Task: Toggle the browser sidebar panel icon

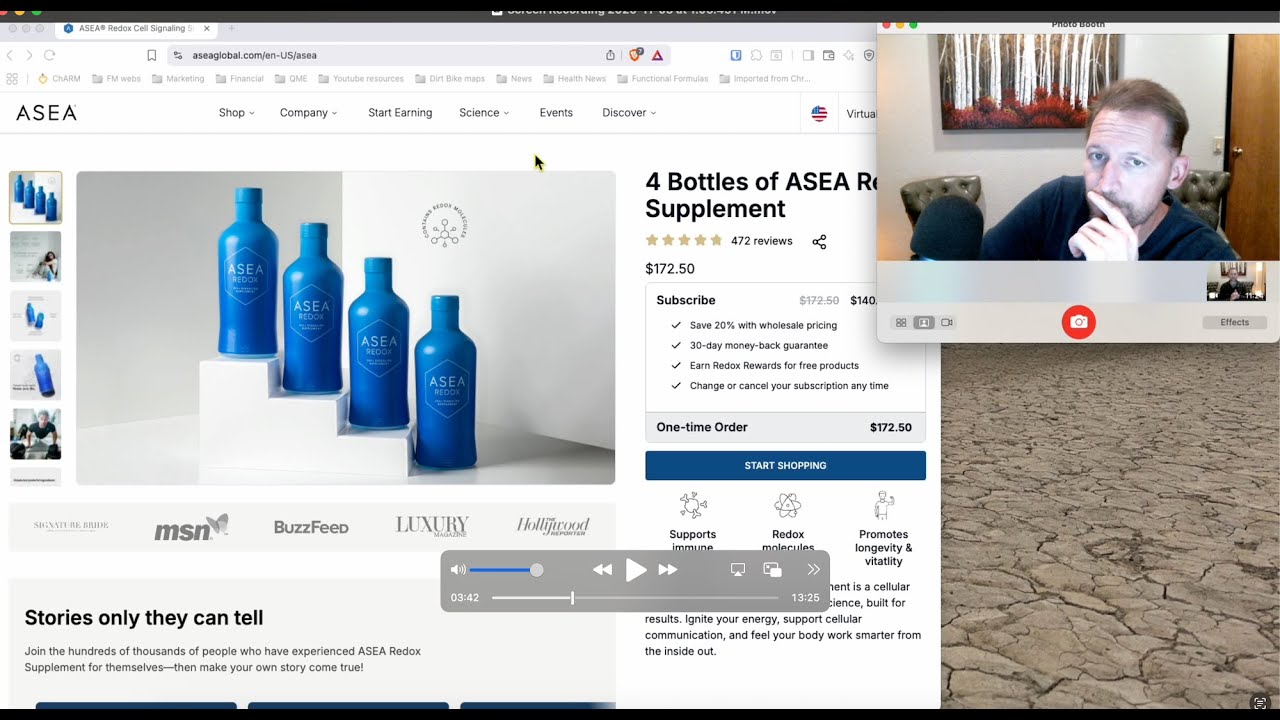Action: point(808,55)
